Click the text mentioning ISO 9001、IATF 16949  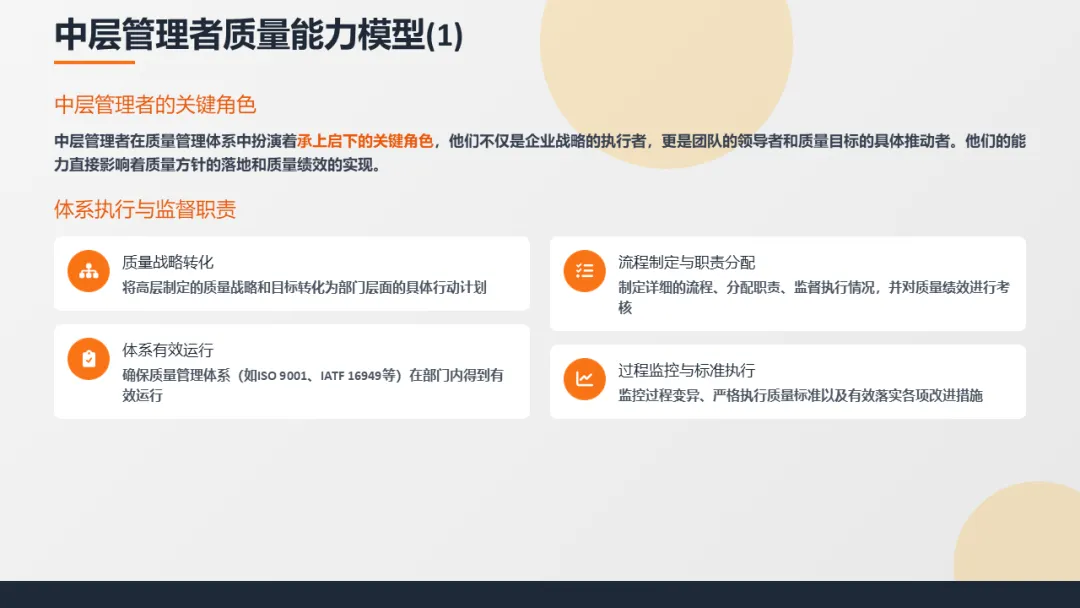click(x=313, y=385)
